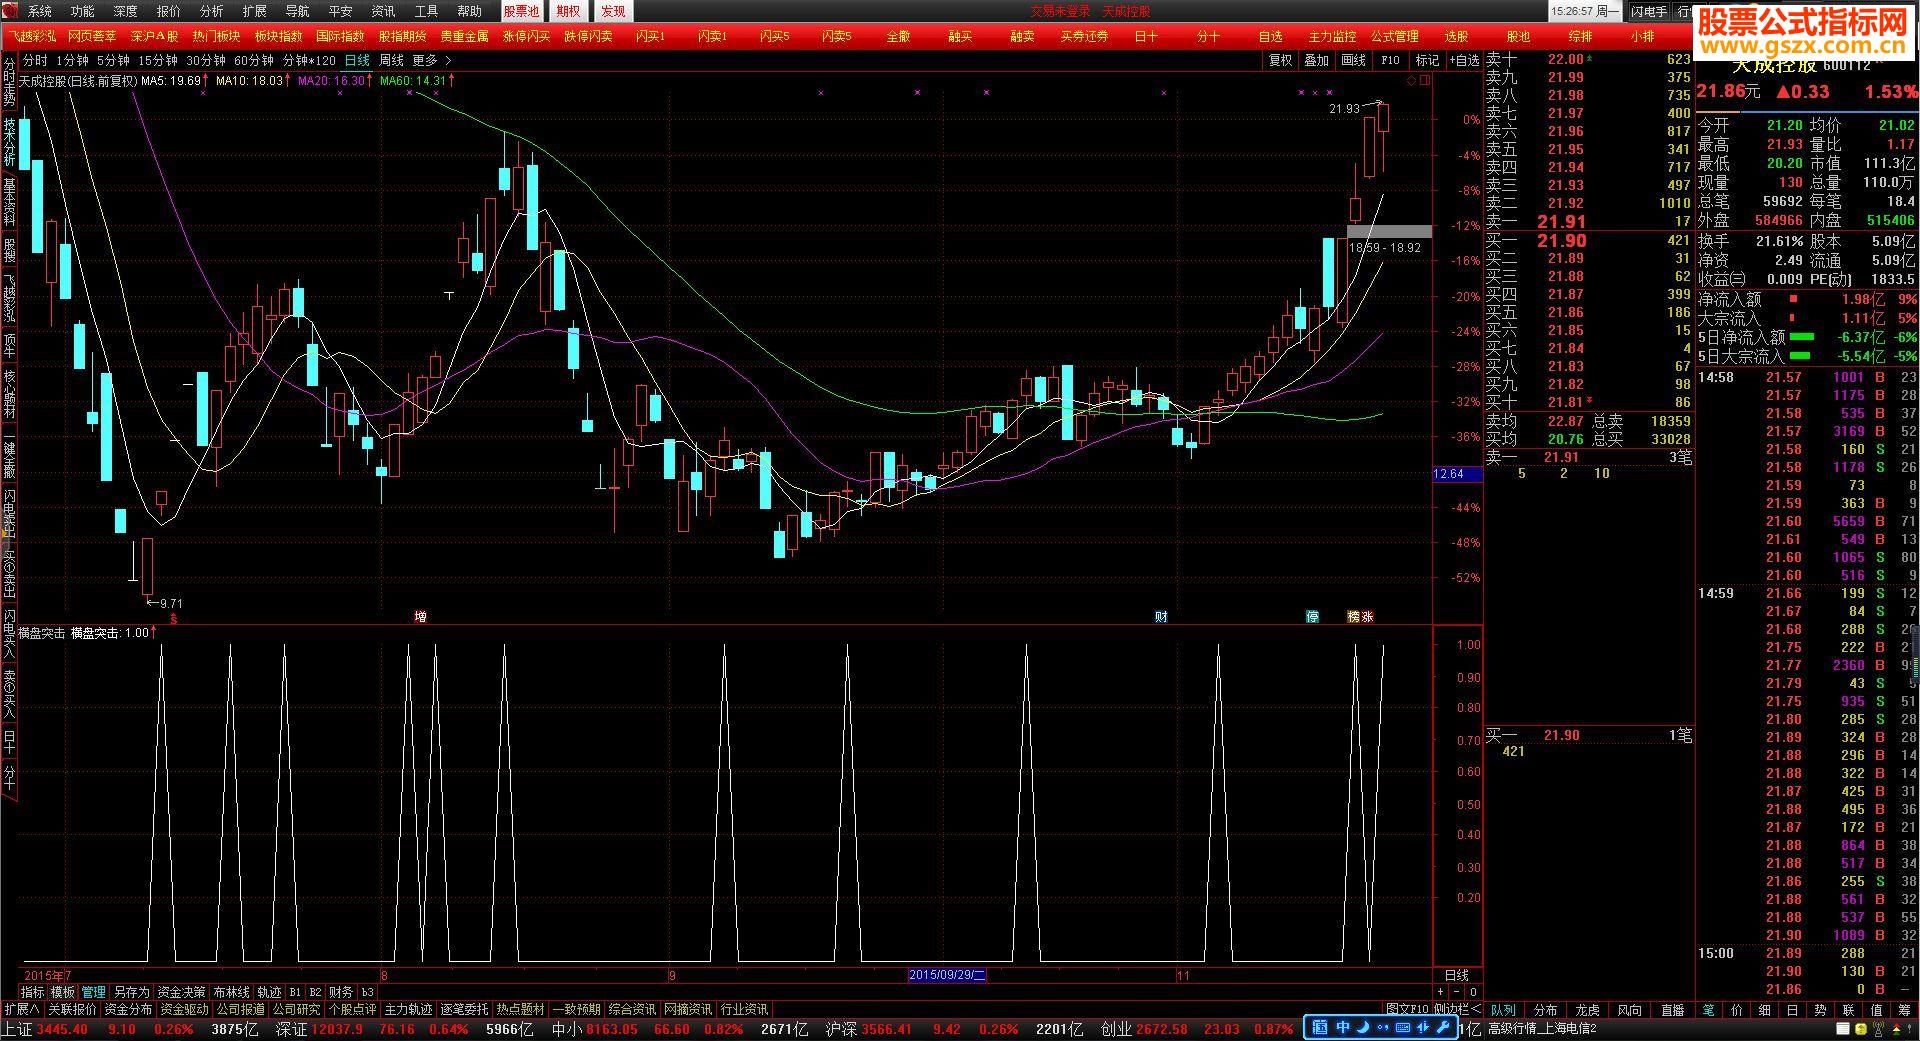Switch to the 发现 tab

[613, 11]
